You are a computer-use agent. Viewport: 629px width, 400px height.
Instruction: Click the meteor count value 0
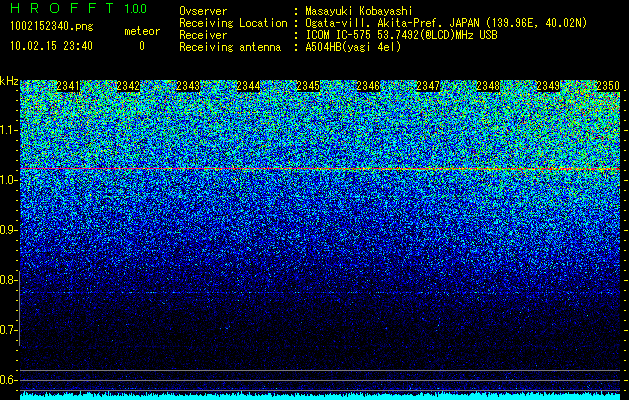pyautogui.click(x=142, y=46)
